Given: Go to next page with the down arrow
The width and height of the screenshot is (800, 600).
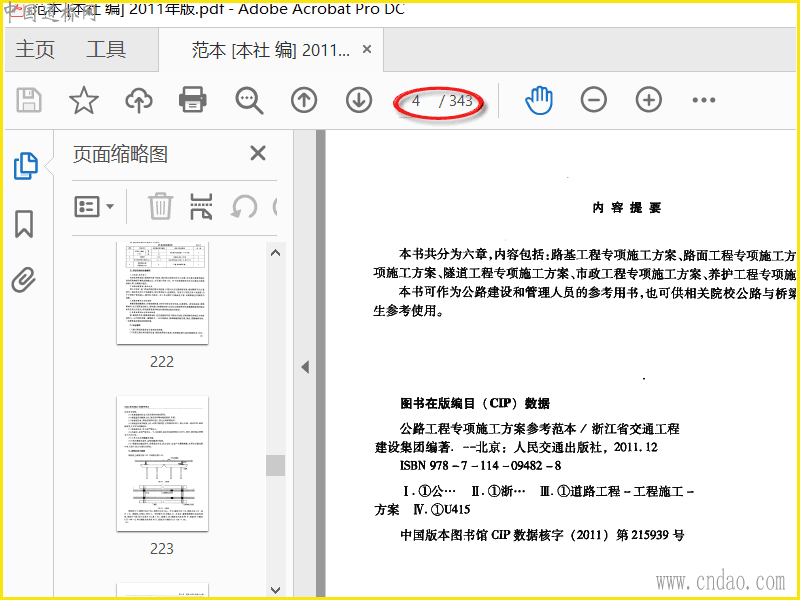Looking at the screenshot, I should click(359, 100).
